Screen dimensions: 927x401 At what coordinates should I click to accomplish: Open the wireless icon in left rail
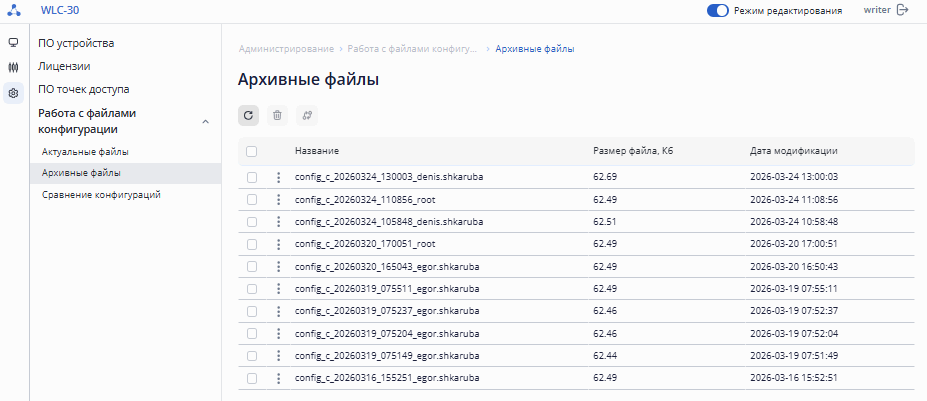tap(13, 67)
